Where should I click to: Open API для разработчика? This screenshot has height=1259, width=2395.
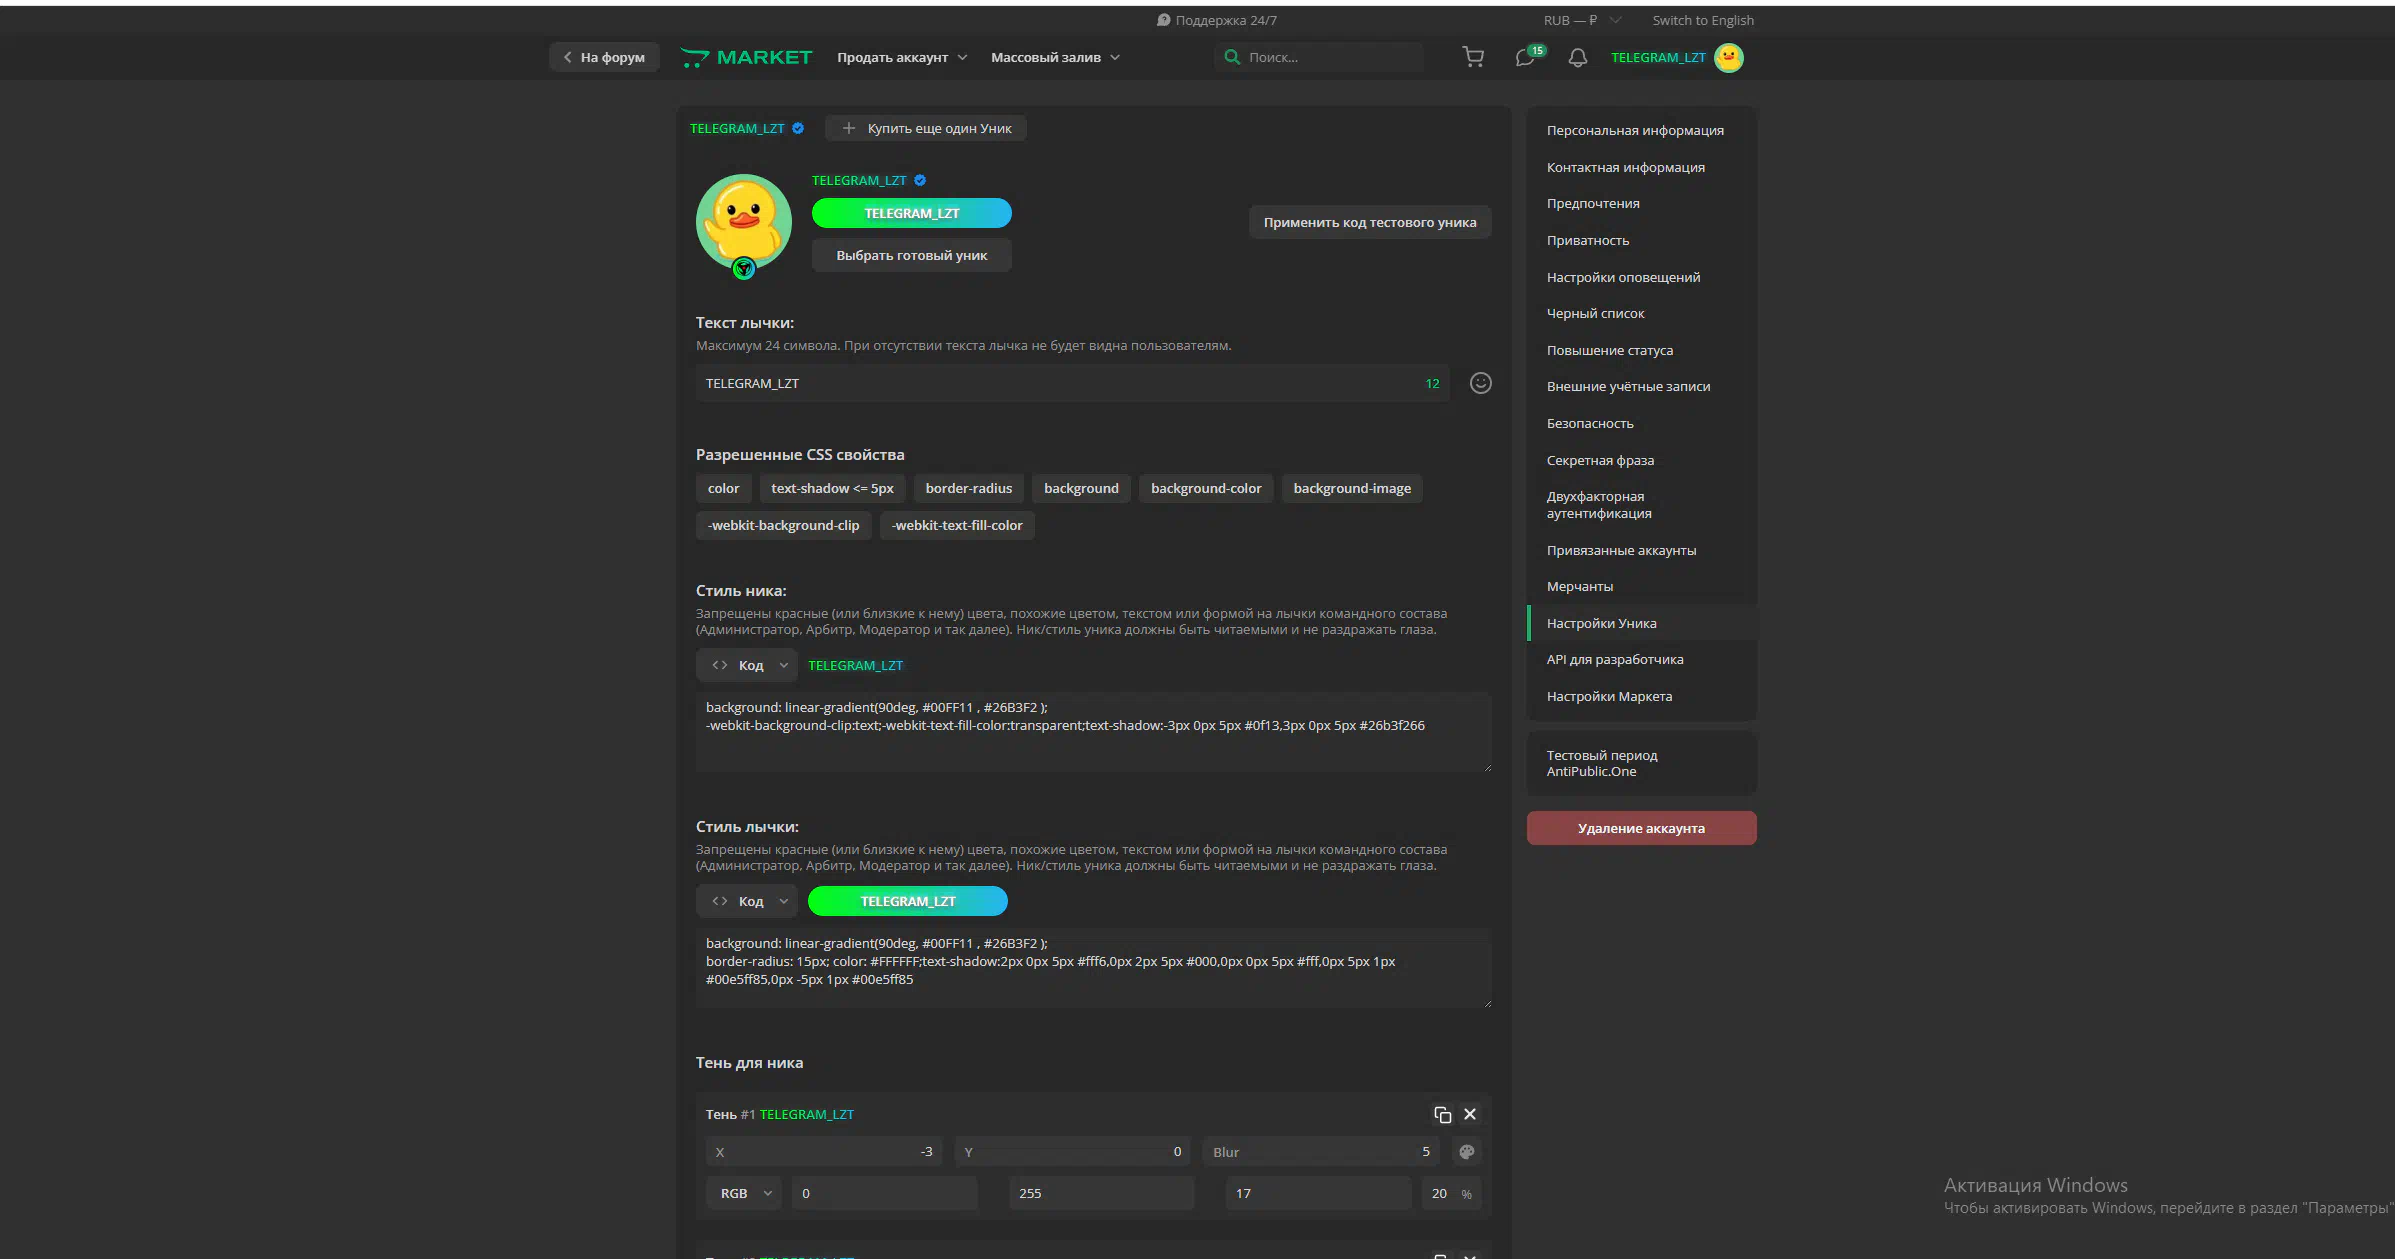[1642, 659]
